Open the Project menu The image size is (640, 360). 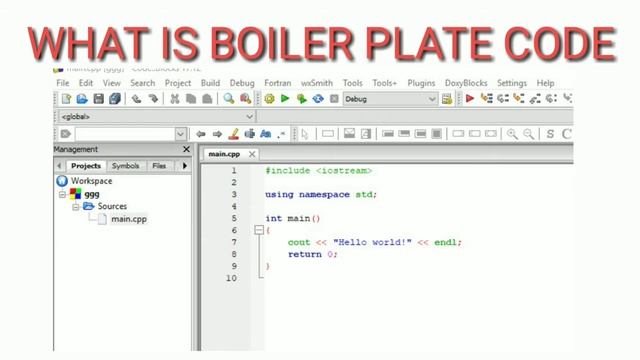click(178, 83)
